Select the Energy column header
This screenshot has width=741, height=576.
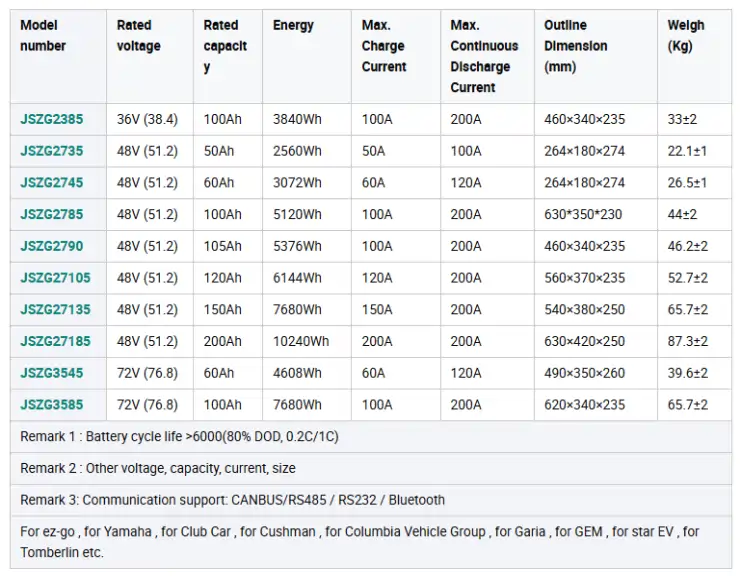click(293, 25)
